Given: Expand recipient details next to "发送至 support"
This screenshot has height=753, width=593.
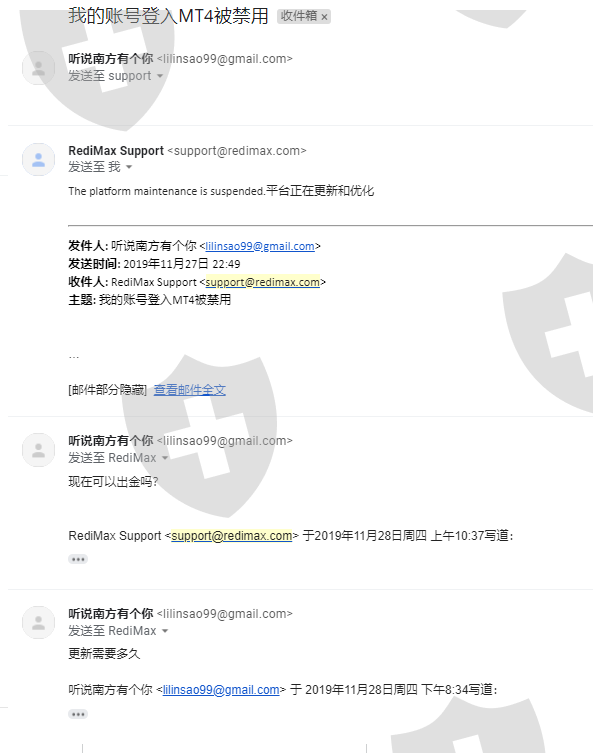Looking at the screenshot, I should click(160, 76).
